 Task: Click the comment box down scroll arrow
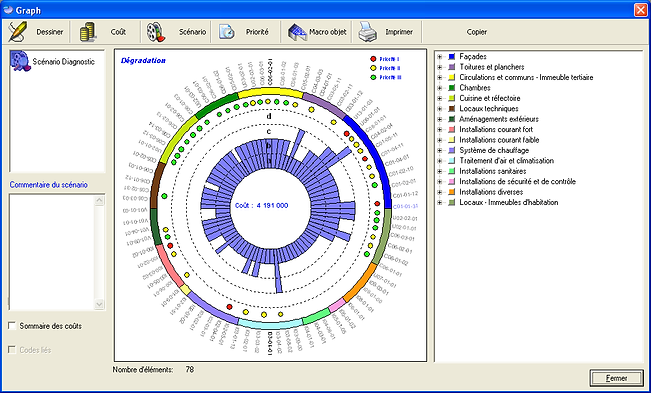coord(99,304)
